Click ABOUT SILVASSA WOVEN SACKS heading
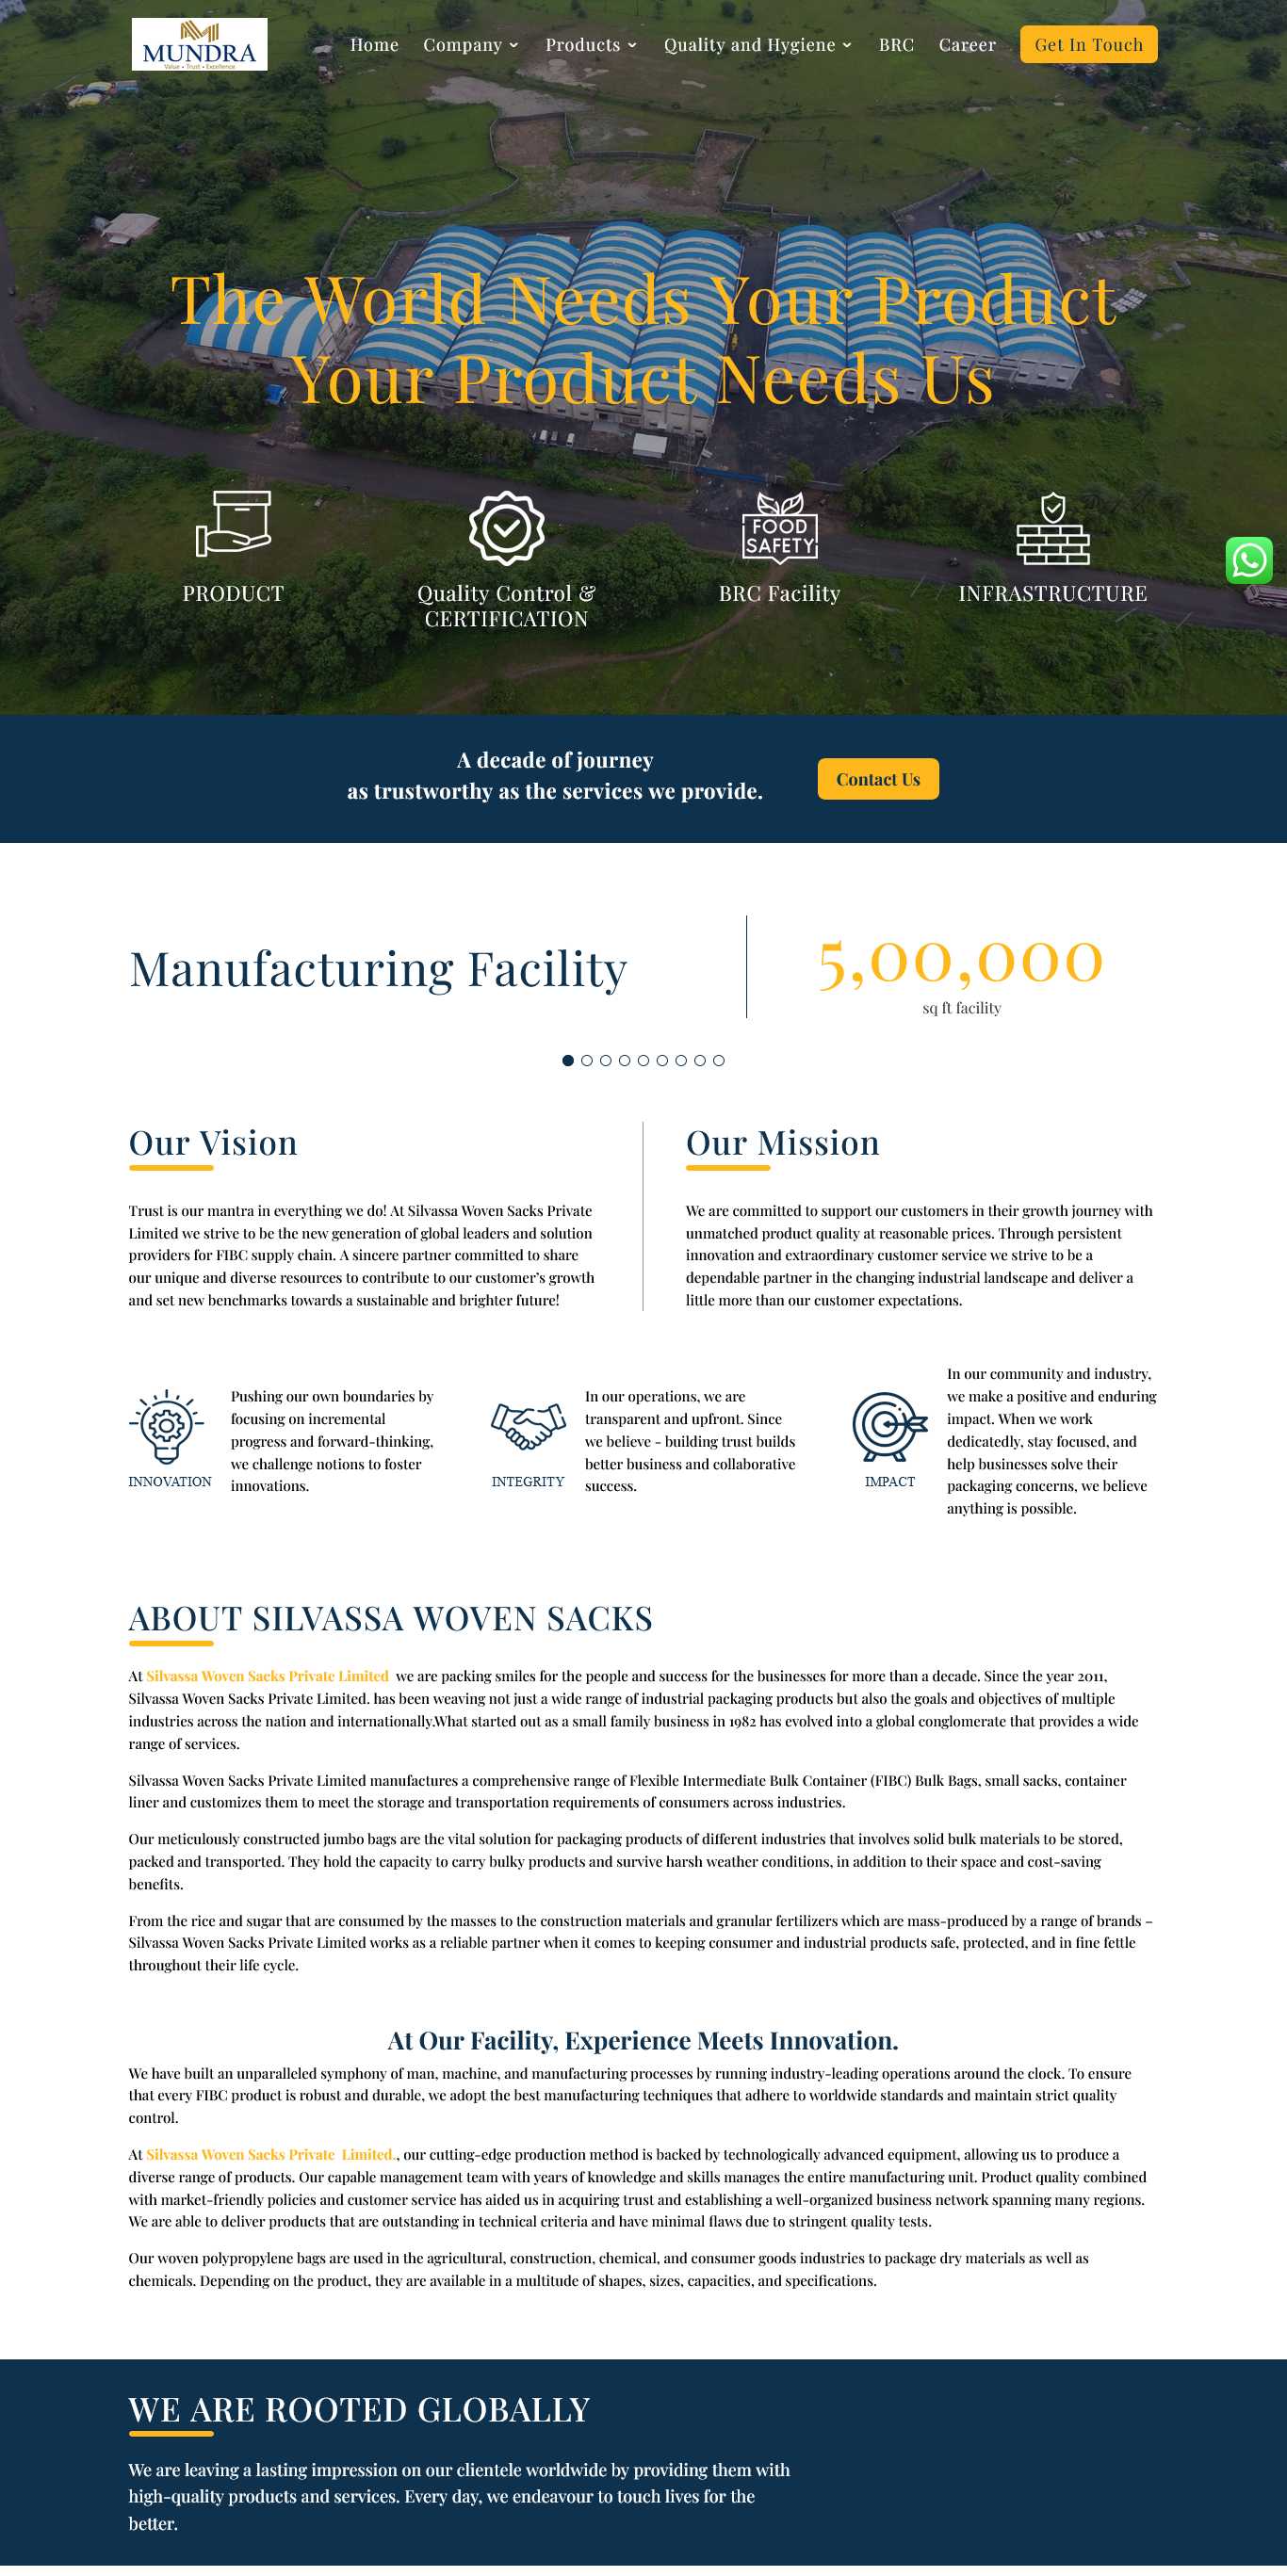Image resolution: width=1287 pixels, height=2576 pixels. coord(391,1618)
